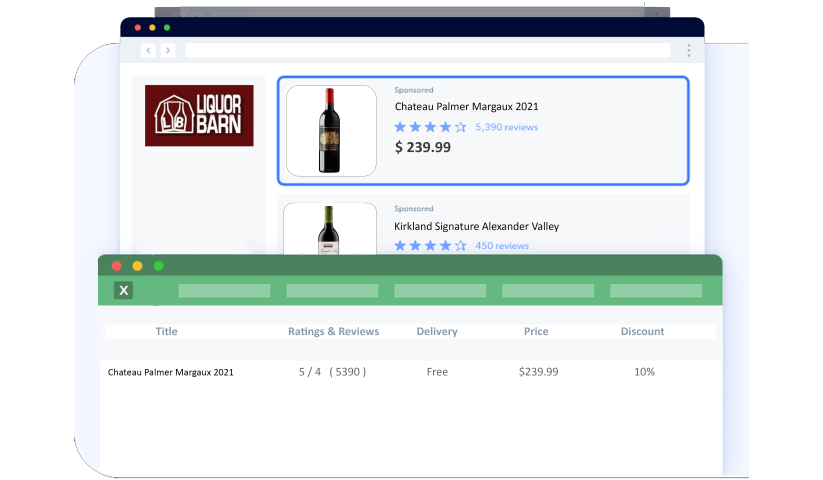Open the Kirkland Signature Alexander Valley title
823x480 pixels.
point(477,226)
